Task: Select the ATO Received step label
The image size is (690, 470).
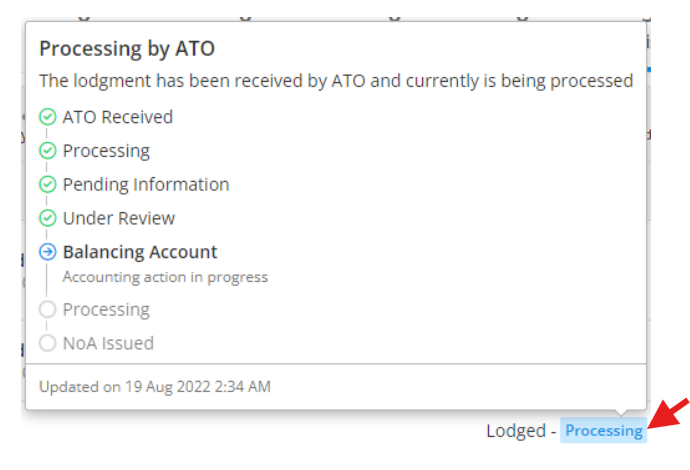Action: (x=118, y=117)
